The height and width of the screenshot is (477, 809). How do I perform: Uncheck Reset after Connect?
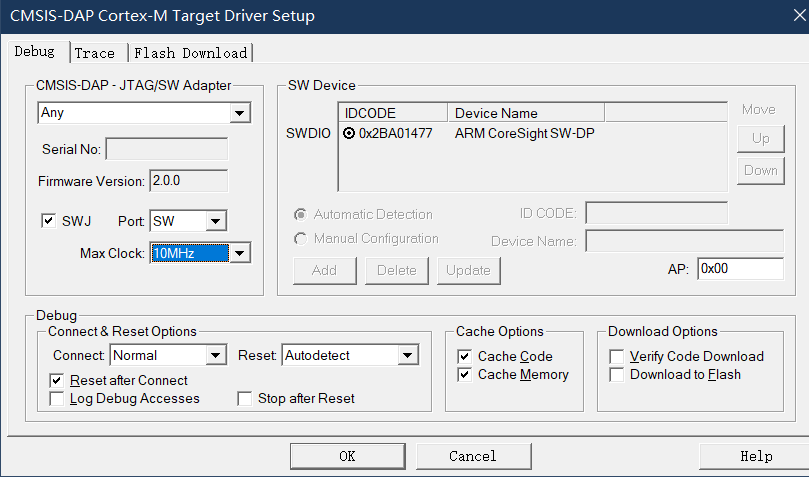(x=57, y=380)
